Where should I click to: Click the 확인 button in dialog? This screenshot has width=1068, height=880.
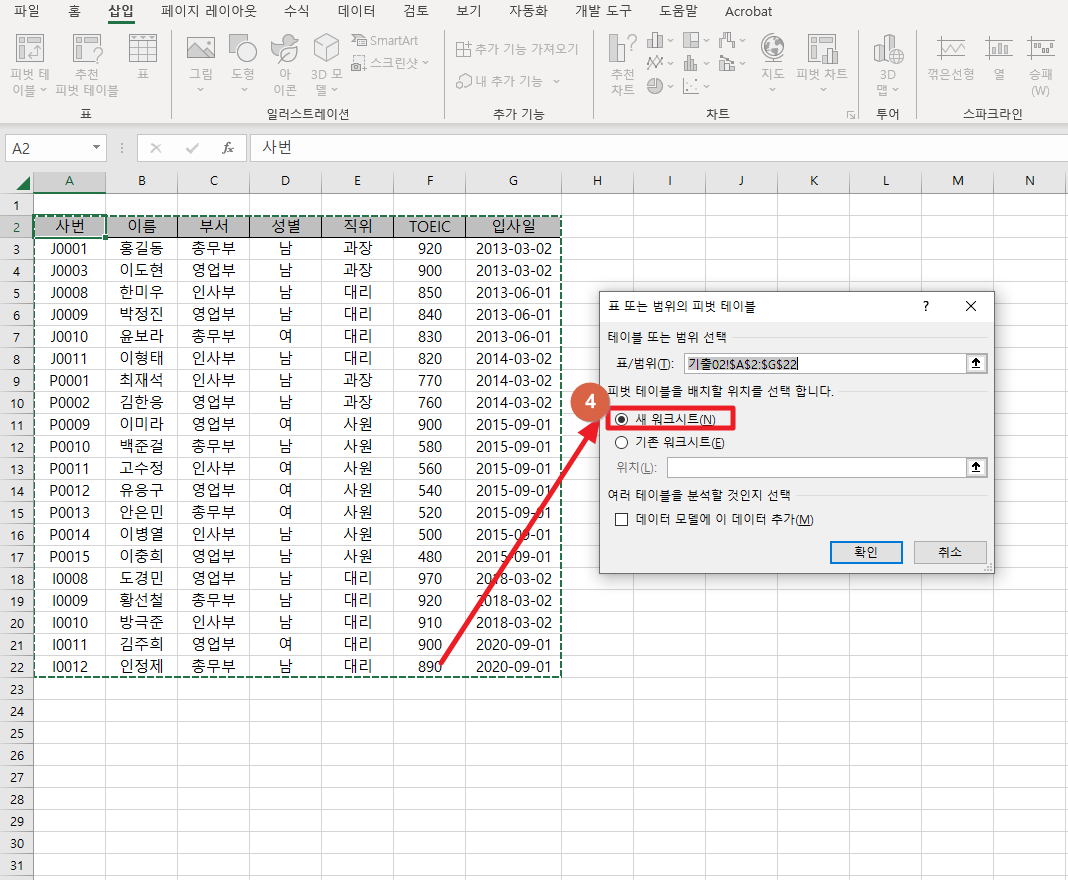(x=866, y=552)
